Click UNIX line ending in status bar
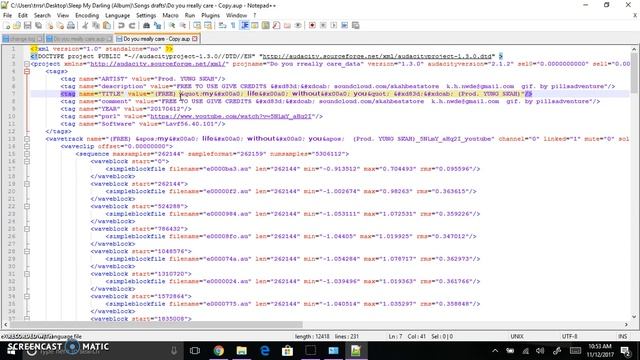This screenshot has width=640, height=360. pos(517,336)
